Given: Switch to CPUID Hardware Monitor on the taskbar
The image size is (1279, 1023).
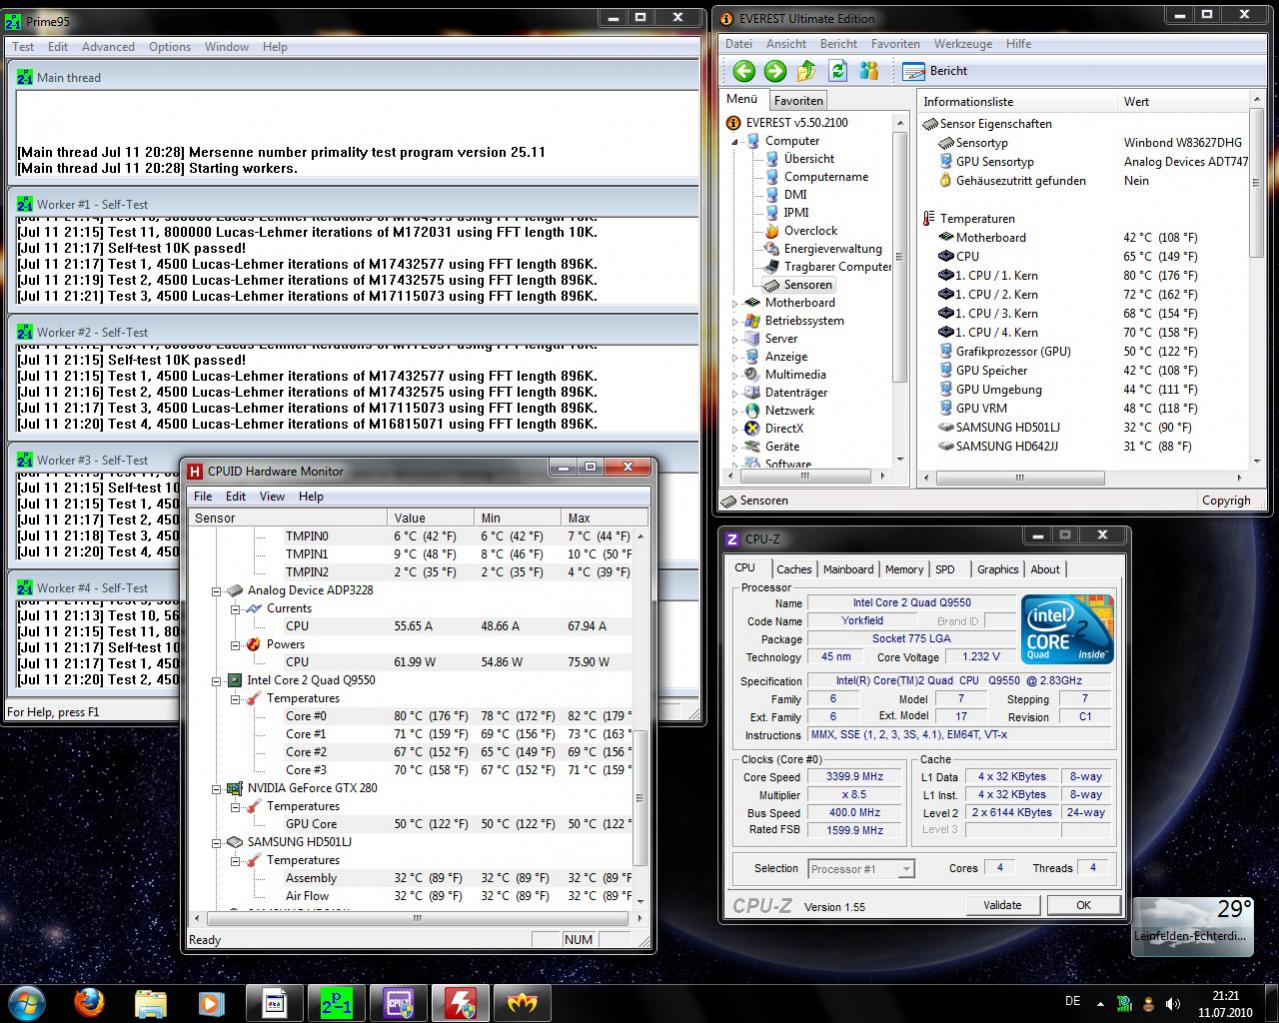Looking at the screenshot, I should (x=460, y=1002).
